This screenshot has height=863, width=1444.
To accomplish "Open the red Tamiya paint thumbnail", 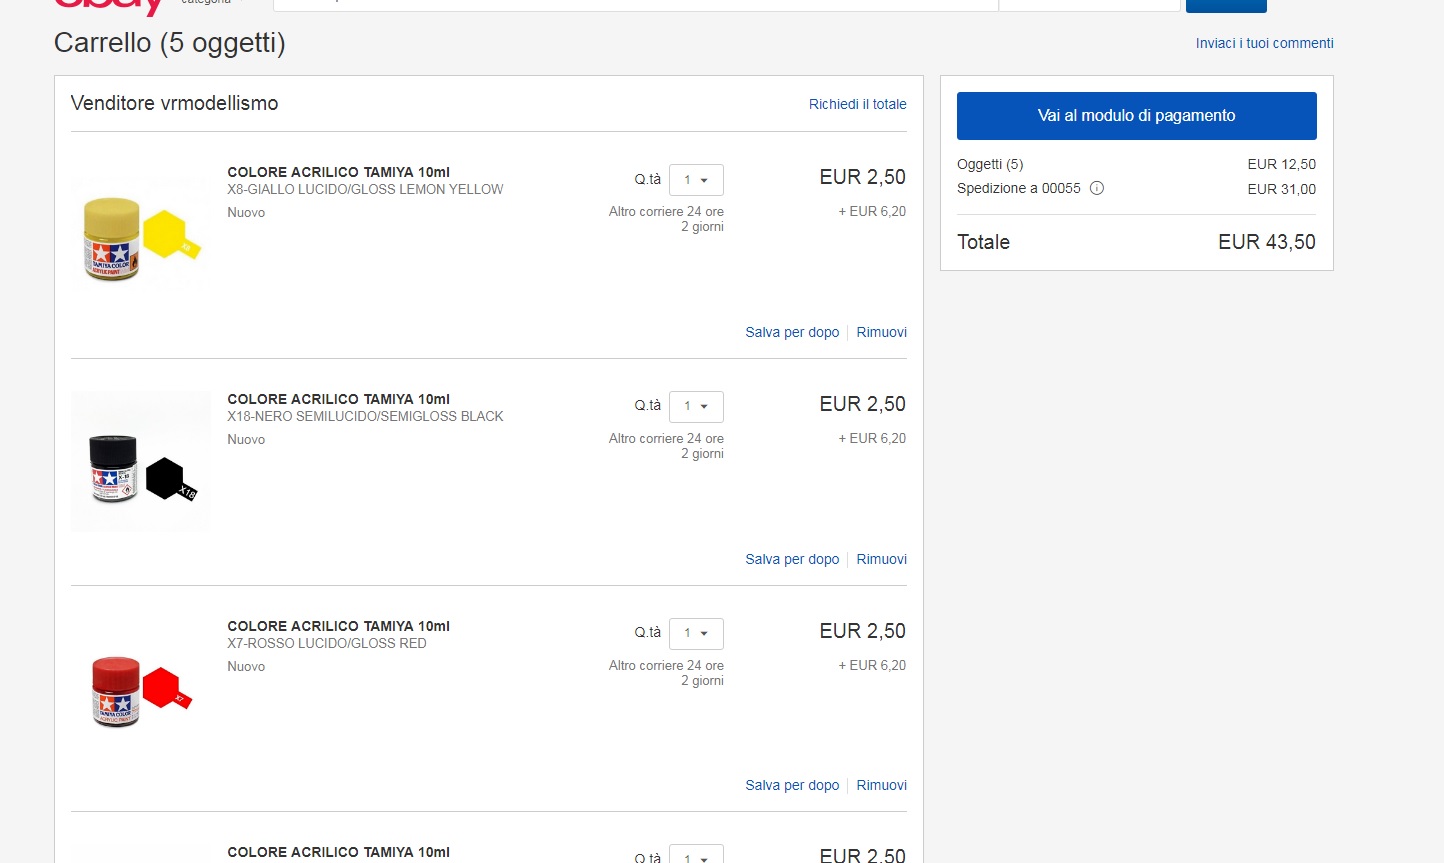I will click(x=141, y=688).
